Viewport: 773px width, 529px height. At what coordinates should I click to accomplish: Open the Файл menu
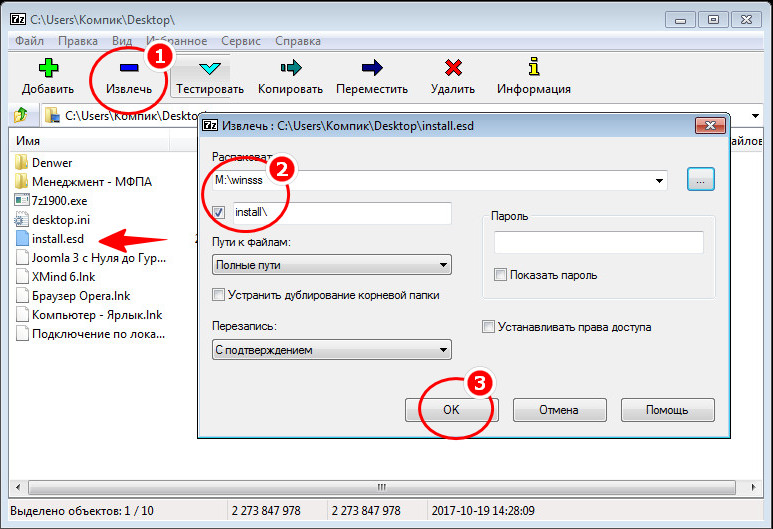tap(30, 41)
